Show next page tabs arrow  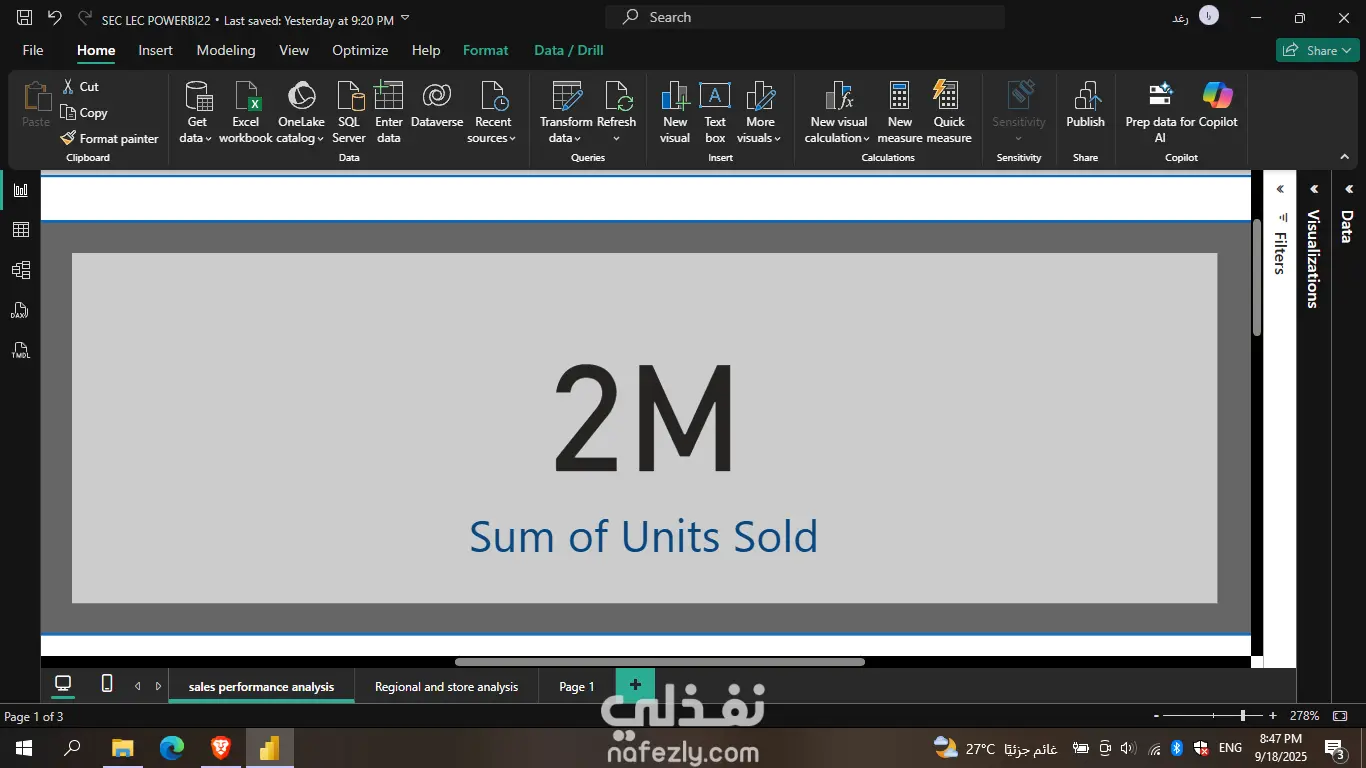158,686
